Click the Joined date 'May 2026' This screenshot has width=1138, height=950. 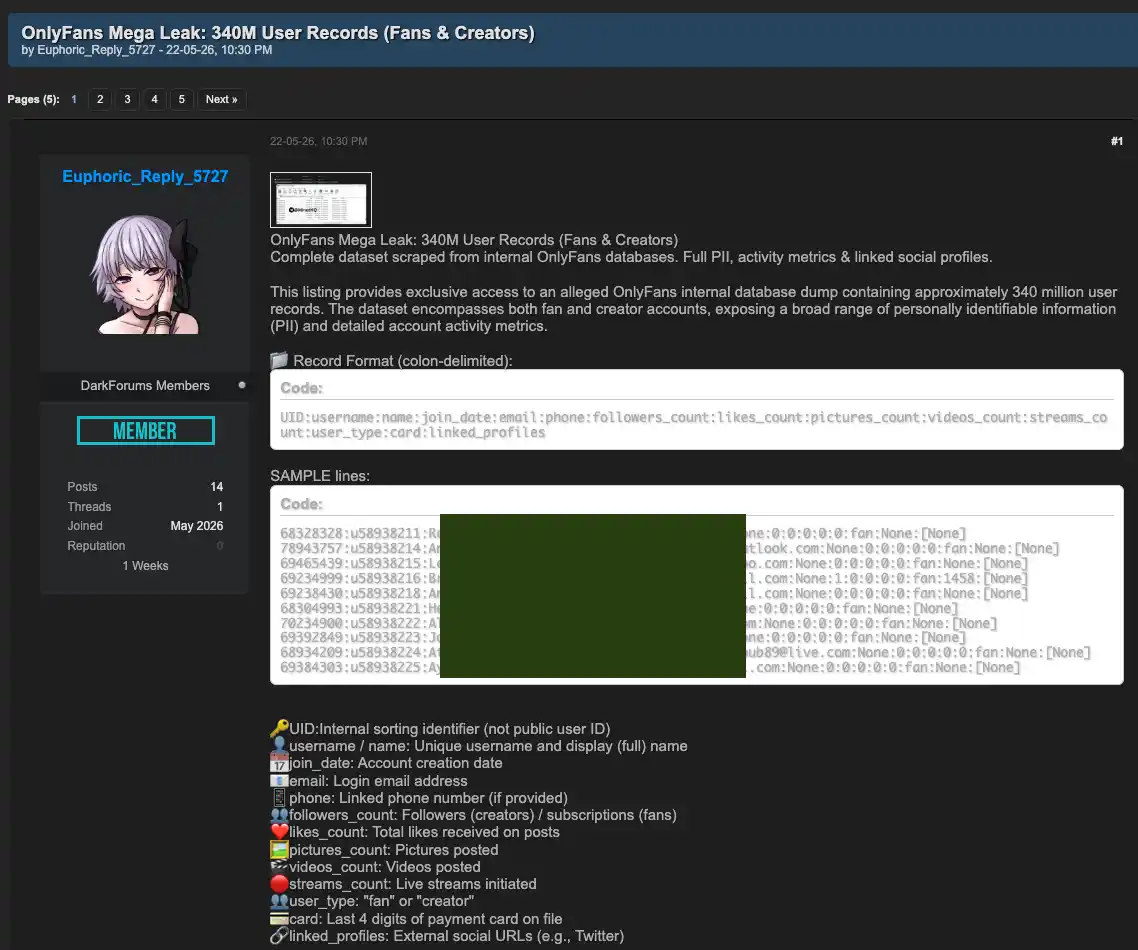[197, 525]
